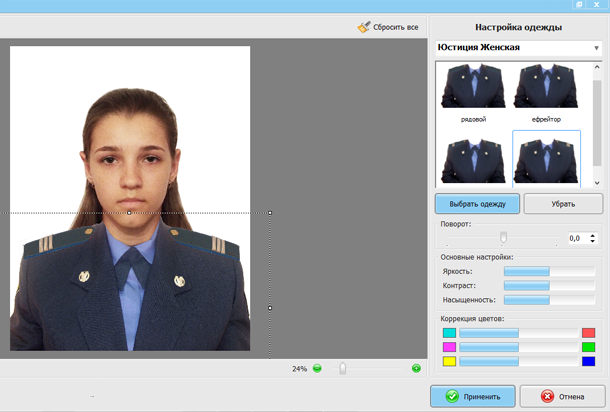Screen dimensions: 610x412
Task: Click the Выбрать одежду button
Action: (477, 204)
